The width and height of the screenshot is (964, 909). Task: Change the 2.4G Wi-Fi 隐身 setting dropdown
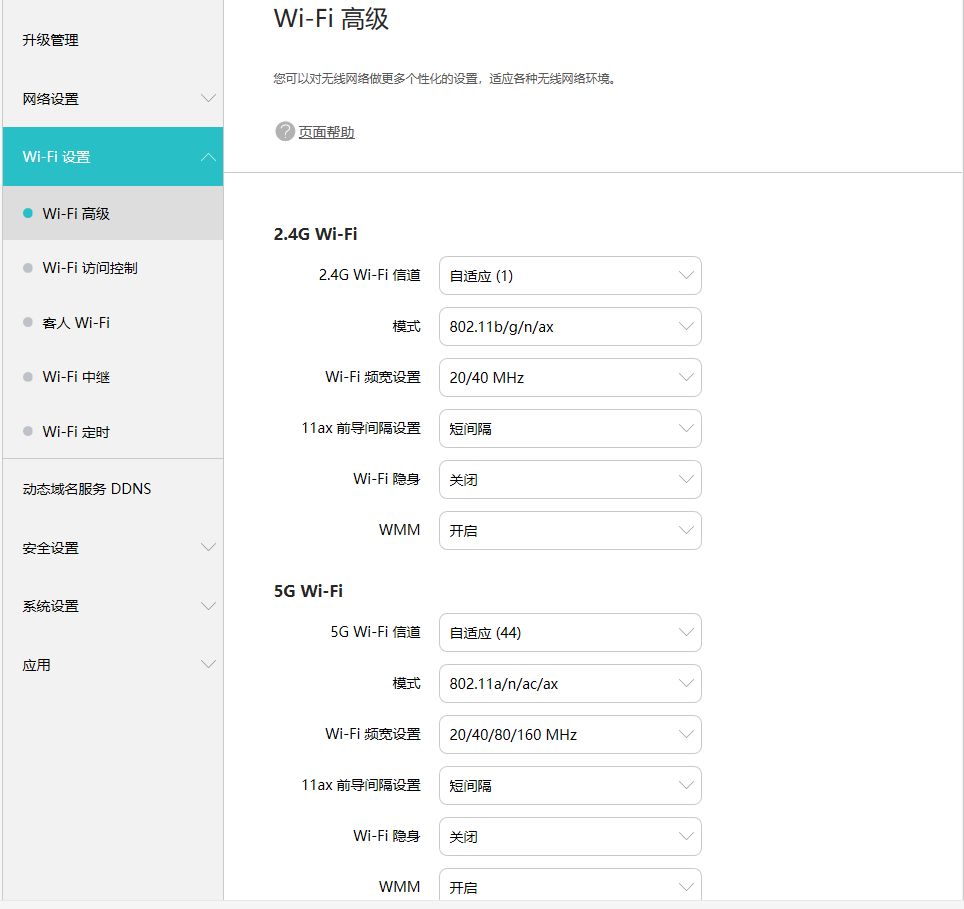(x=570, y=479)
